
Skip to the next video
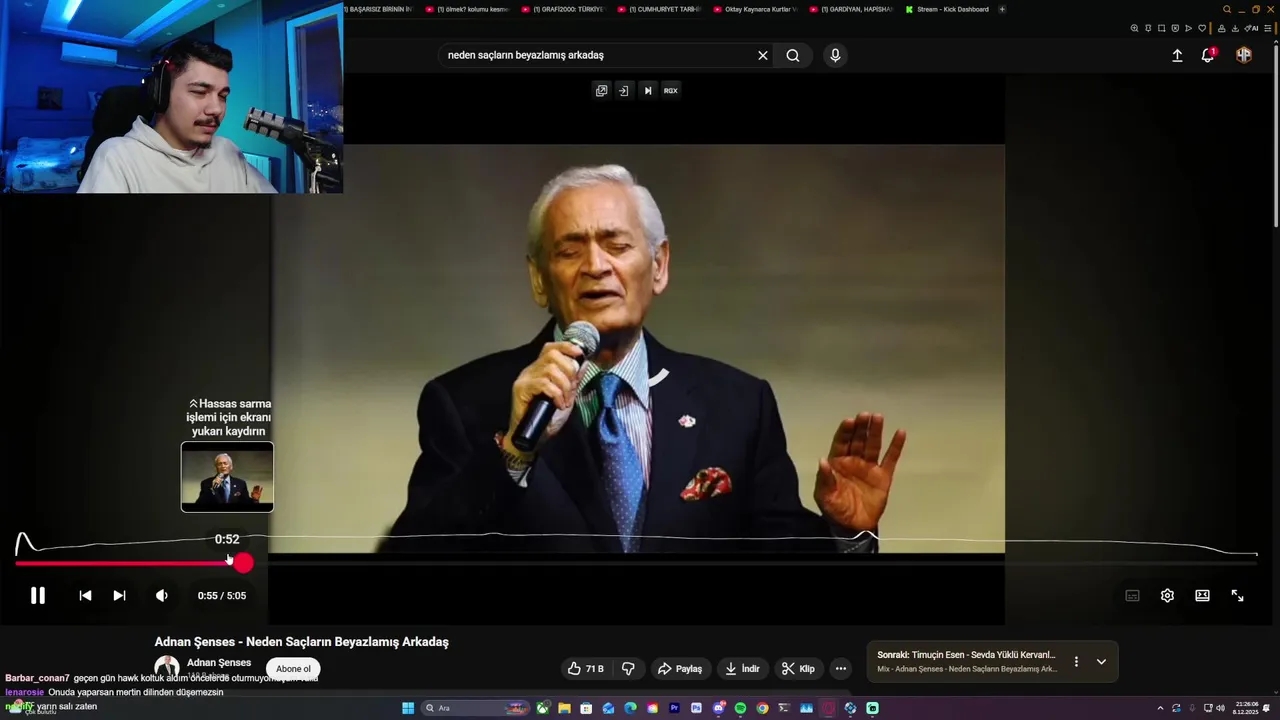click(x=119, y=596)
